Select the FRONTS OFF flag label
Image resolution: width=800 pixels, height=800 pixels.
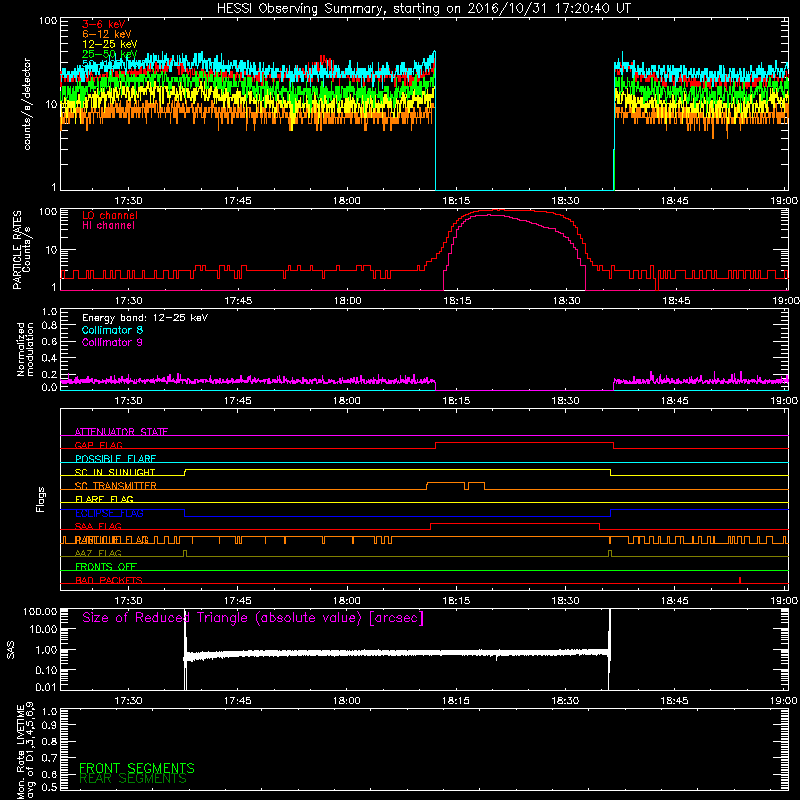pyautogui.click(x=106, y=567)
